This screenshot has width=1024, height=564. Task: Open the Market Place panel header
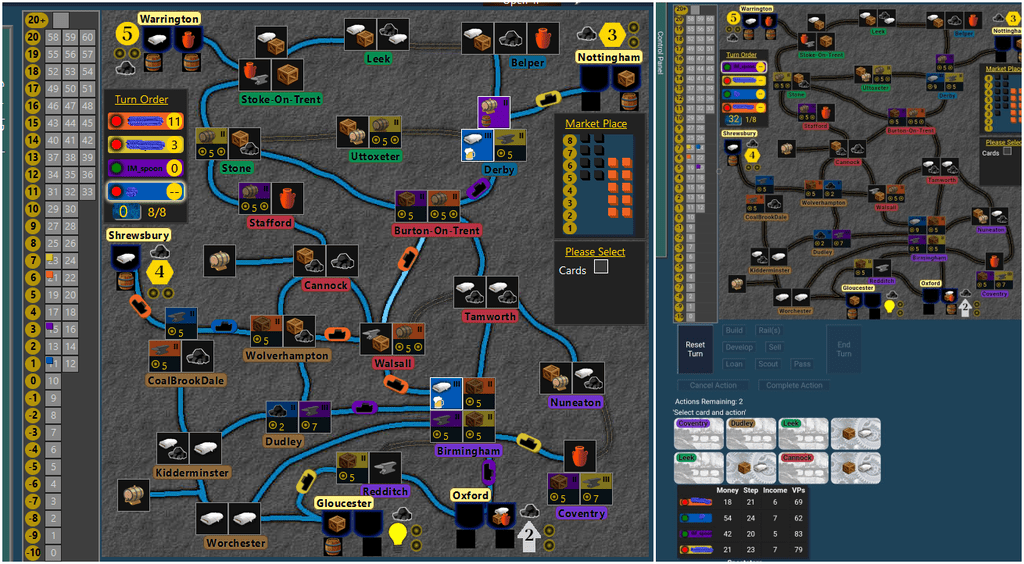coord(596,124)
